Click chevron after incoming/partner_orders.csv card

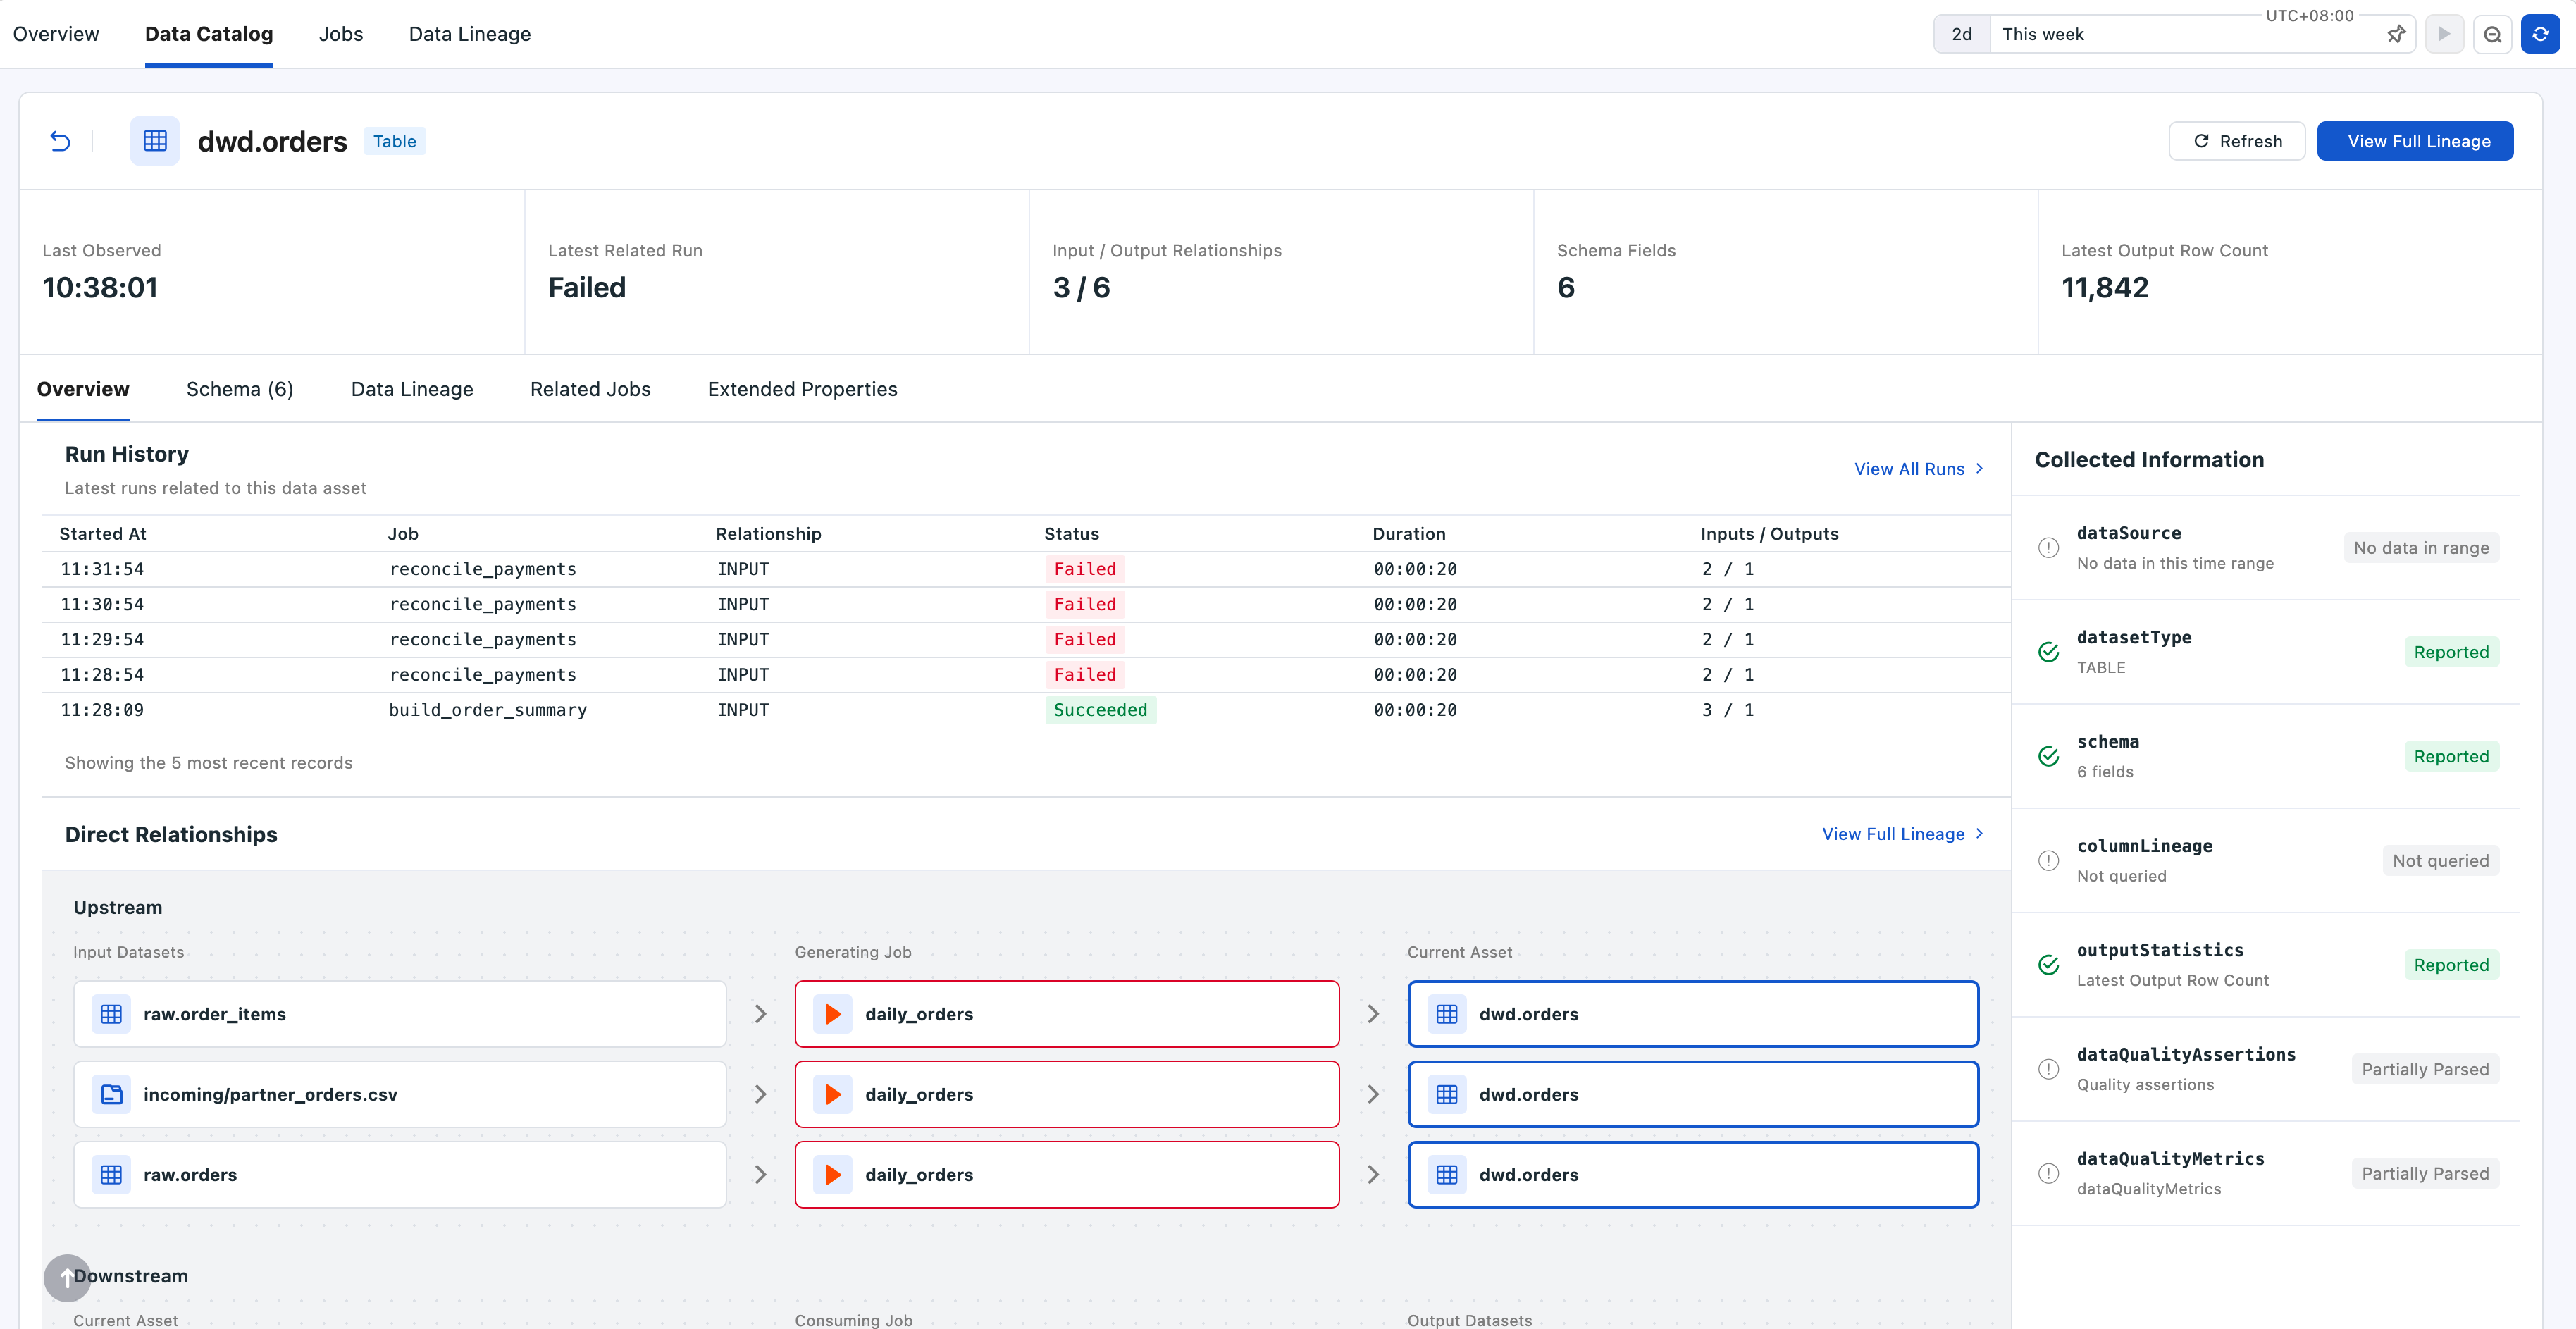(x=760, y=1094)
